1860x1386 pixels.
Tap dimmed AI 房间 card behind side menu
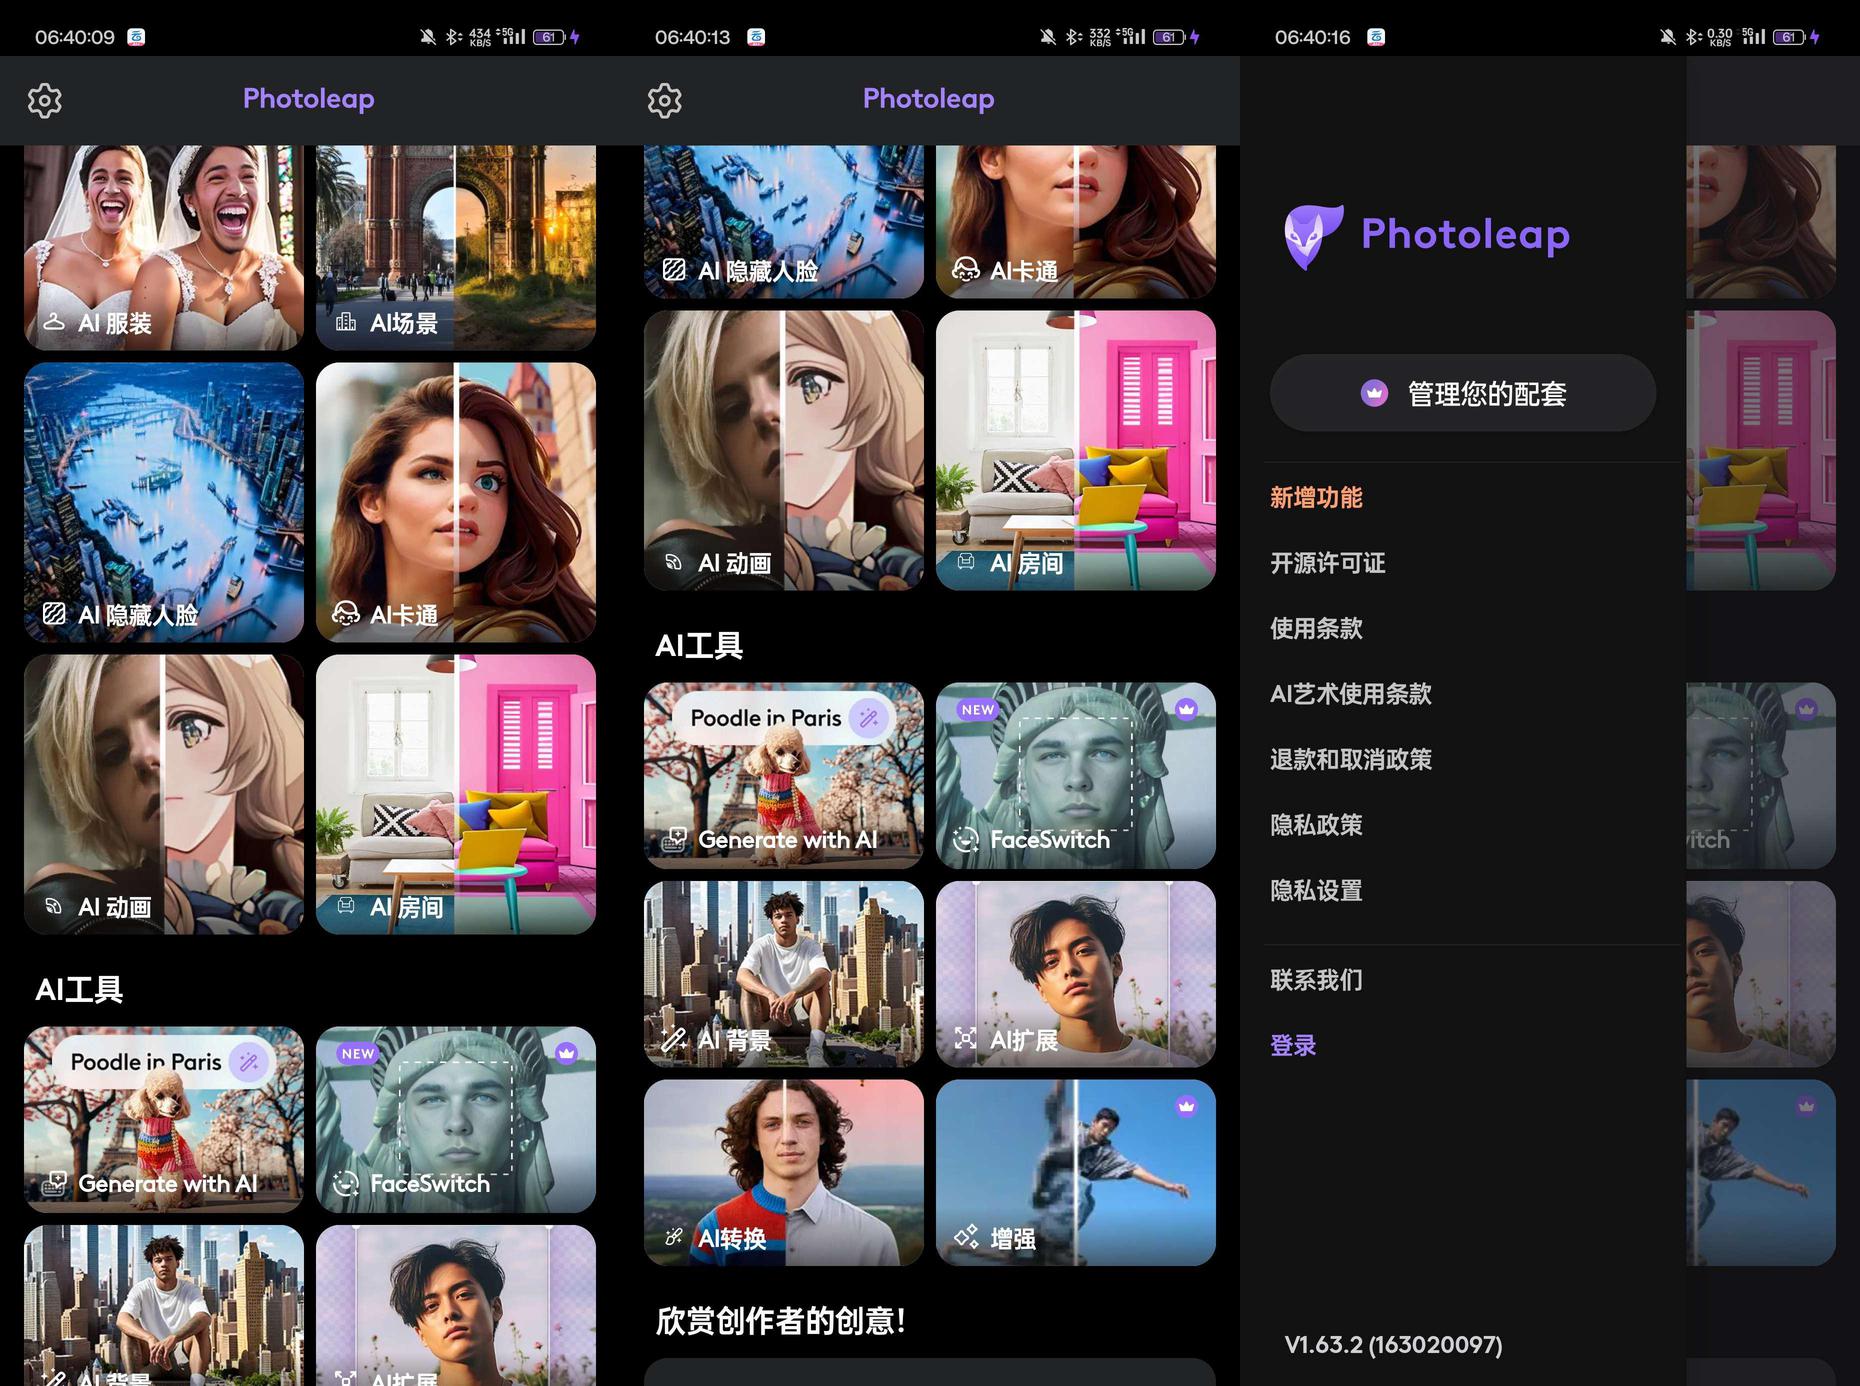pos(1761,450)
